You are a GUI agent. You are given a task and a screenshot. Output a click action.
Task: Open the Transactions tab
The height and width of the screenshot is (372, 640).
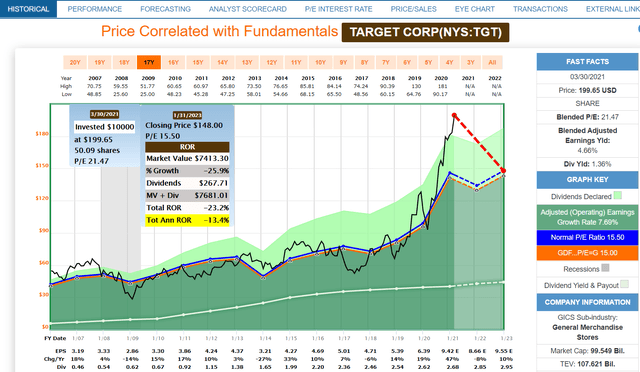click(x=540, y=9)
